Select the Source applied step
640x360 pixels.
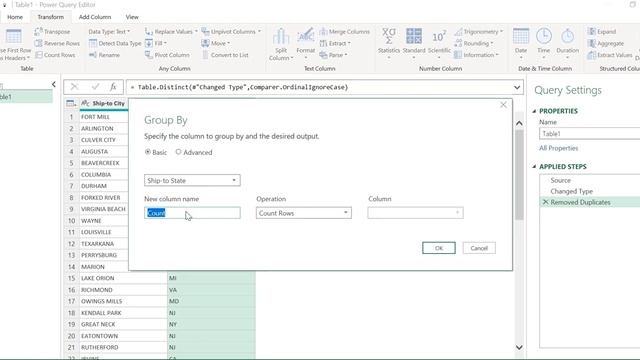pos(560,180)
